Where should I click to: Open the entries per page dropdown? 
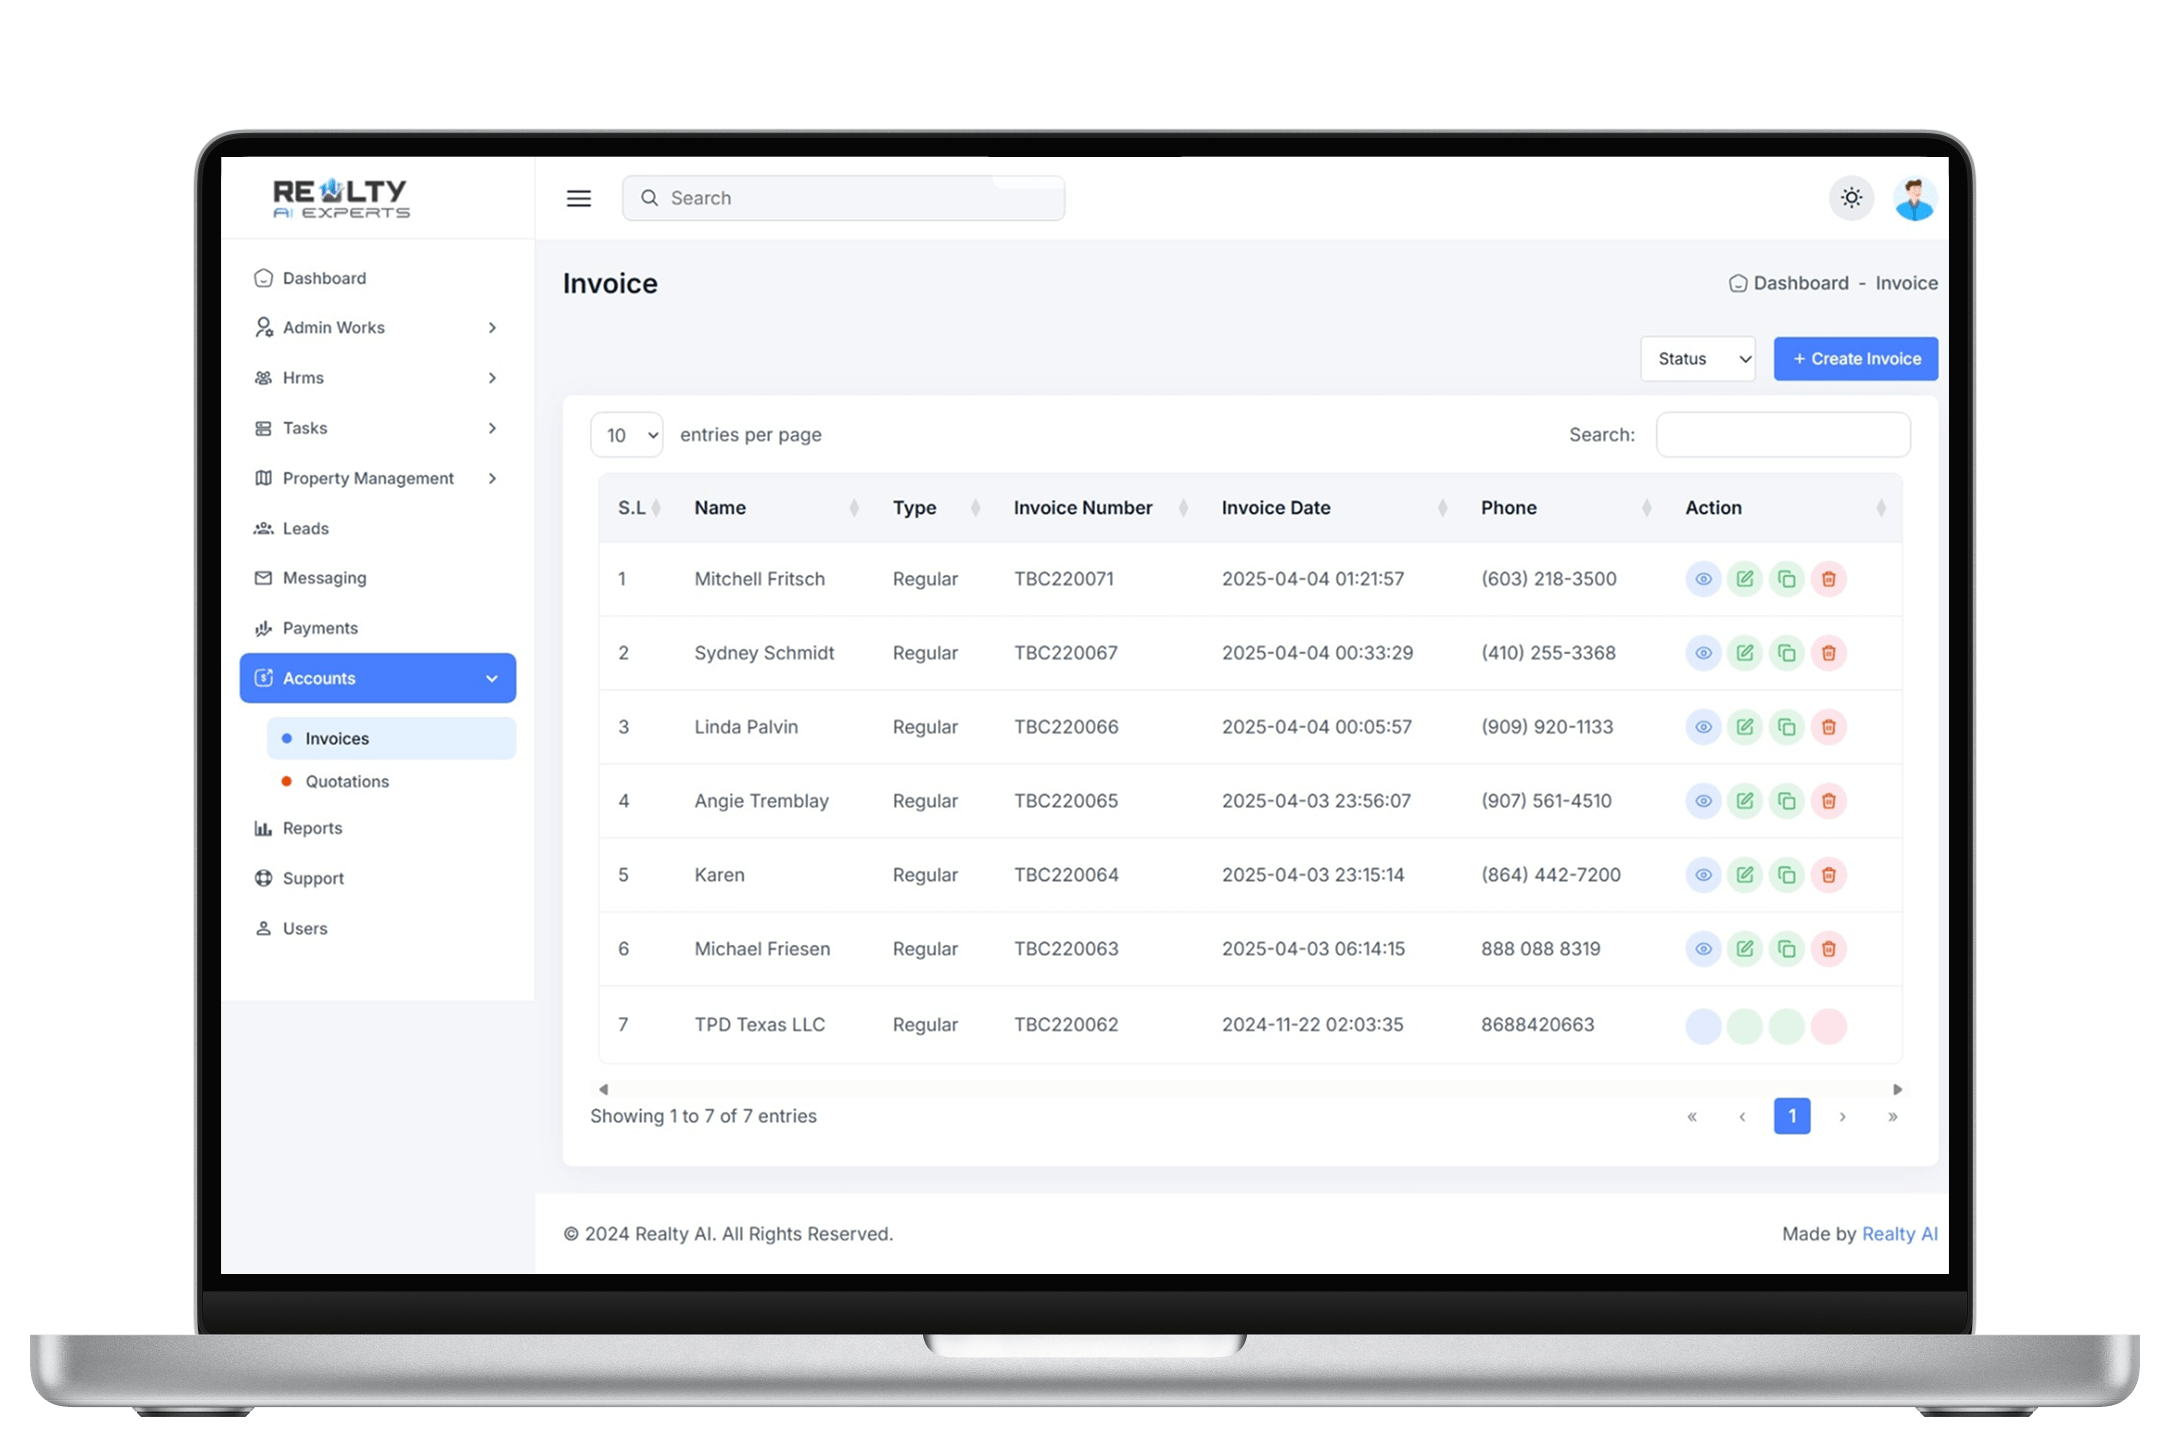(x=627, y=435)
